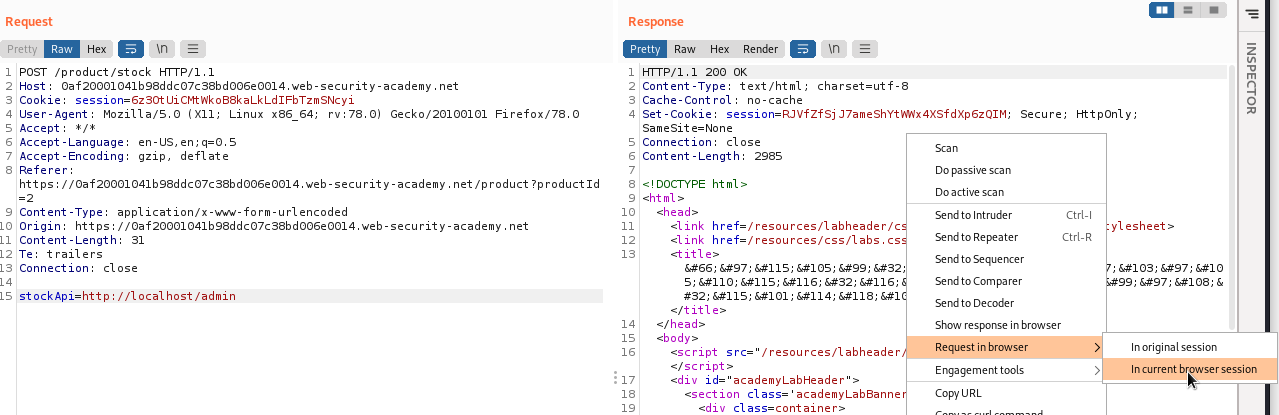Switch Response view to Raw tab
Screen dimensions: 1279x415
click(685, 49)
